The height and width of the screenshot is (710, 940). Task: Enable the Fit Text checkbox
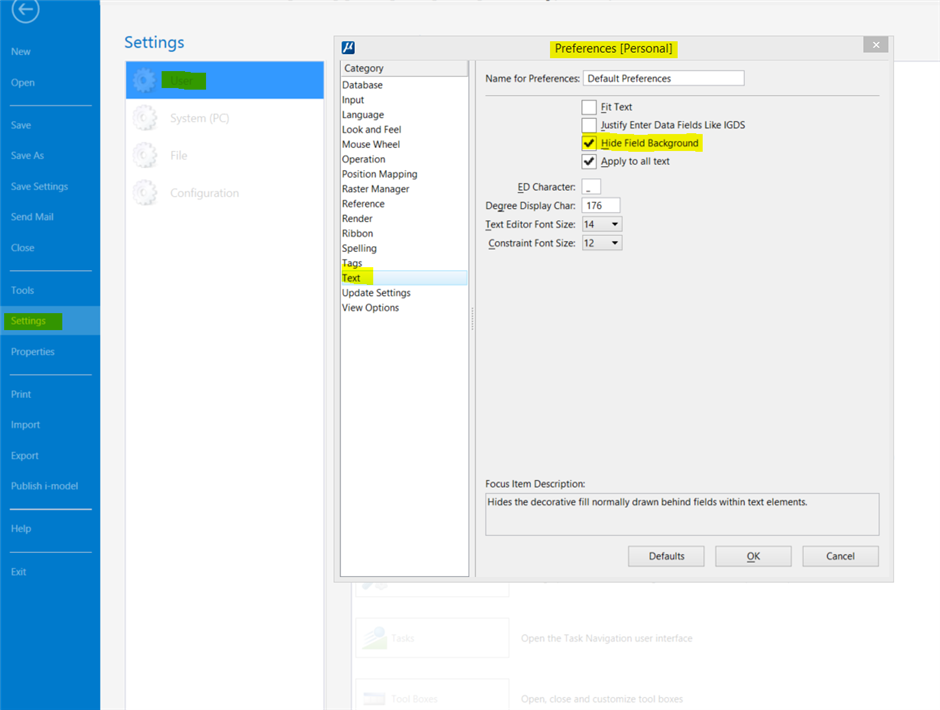tap(589, 107)
